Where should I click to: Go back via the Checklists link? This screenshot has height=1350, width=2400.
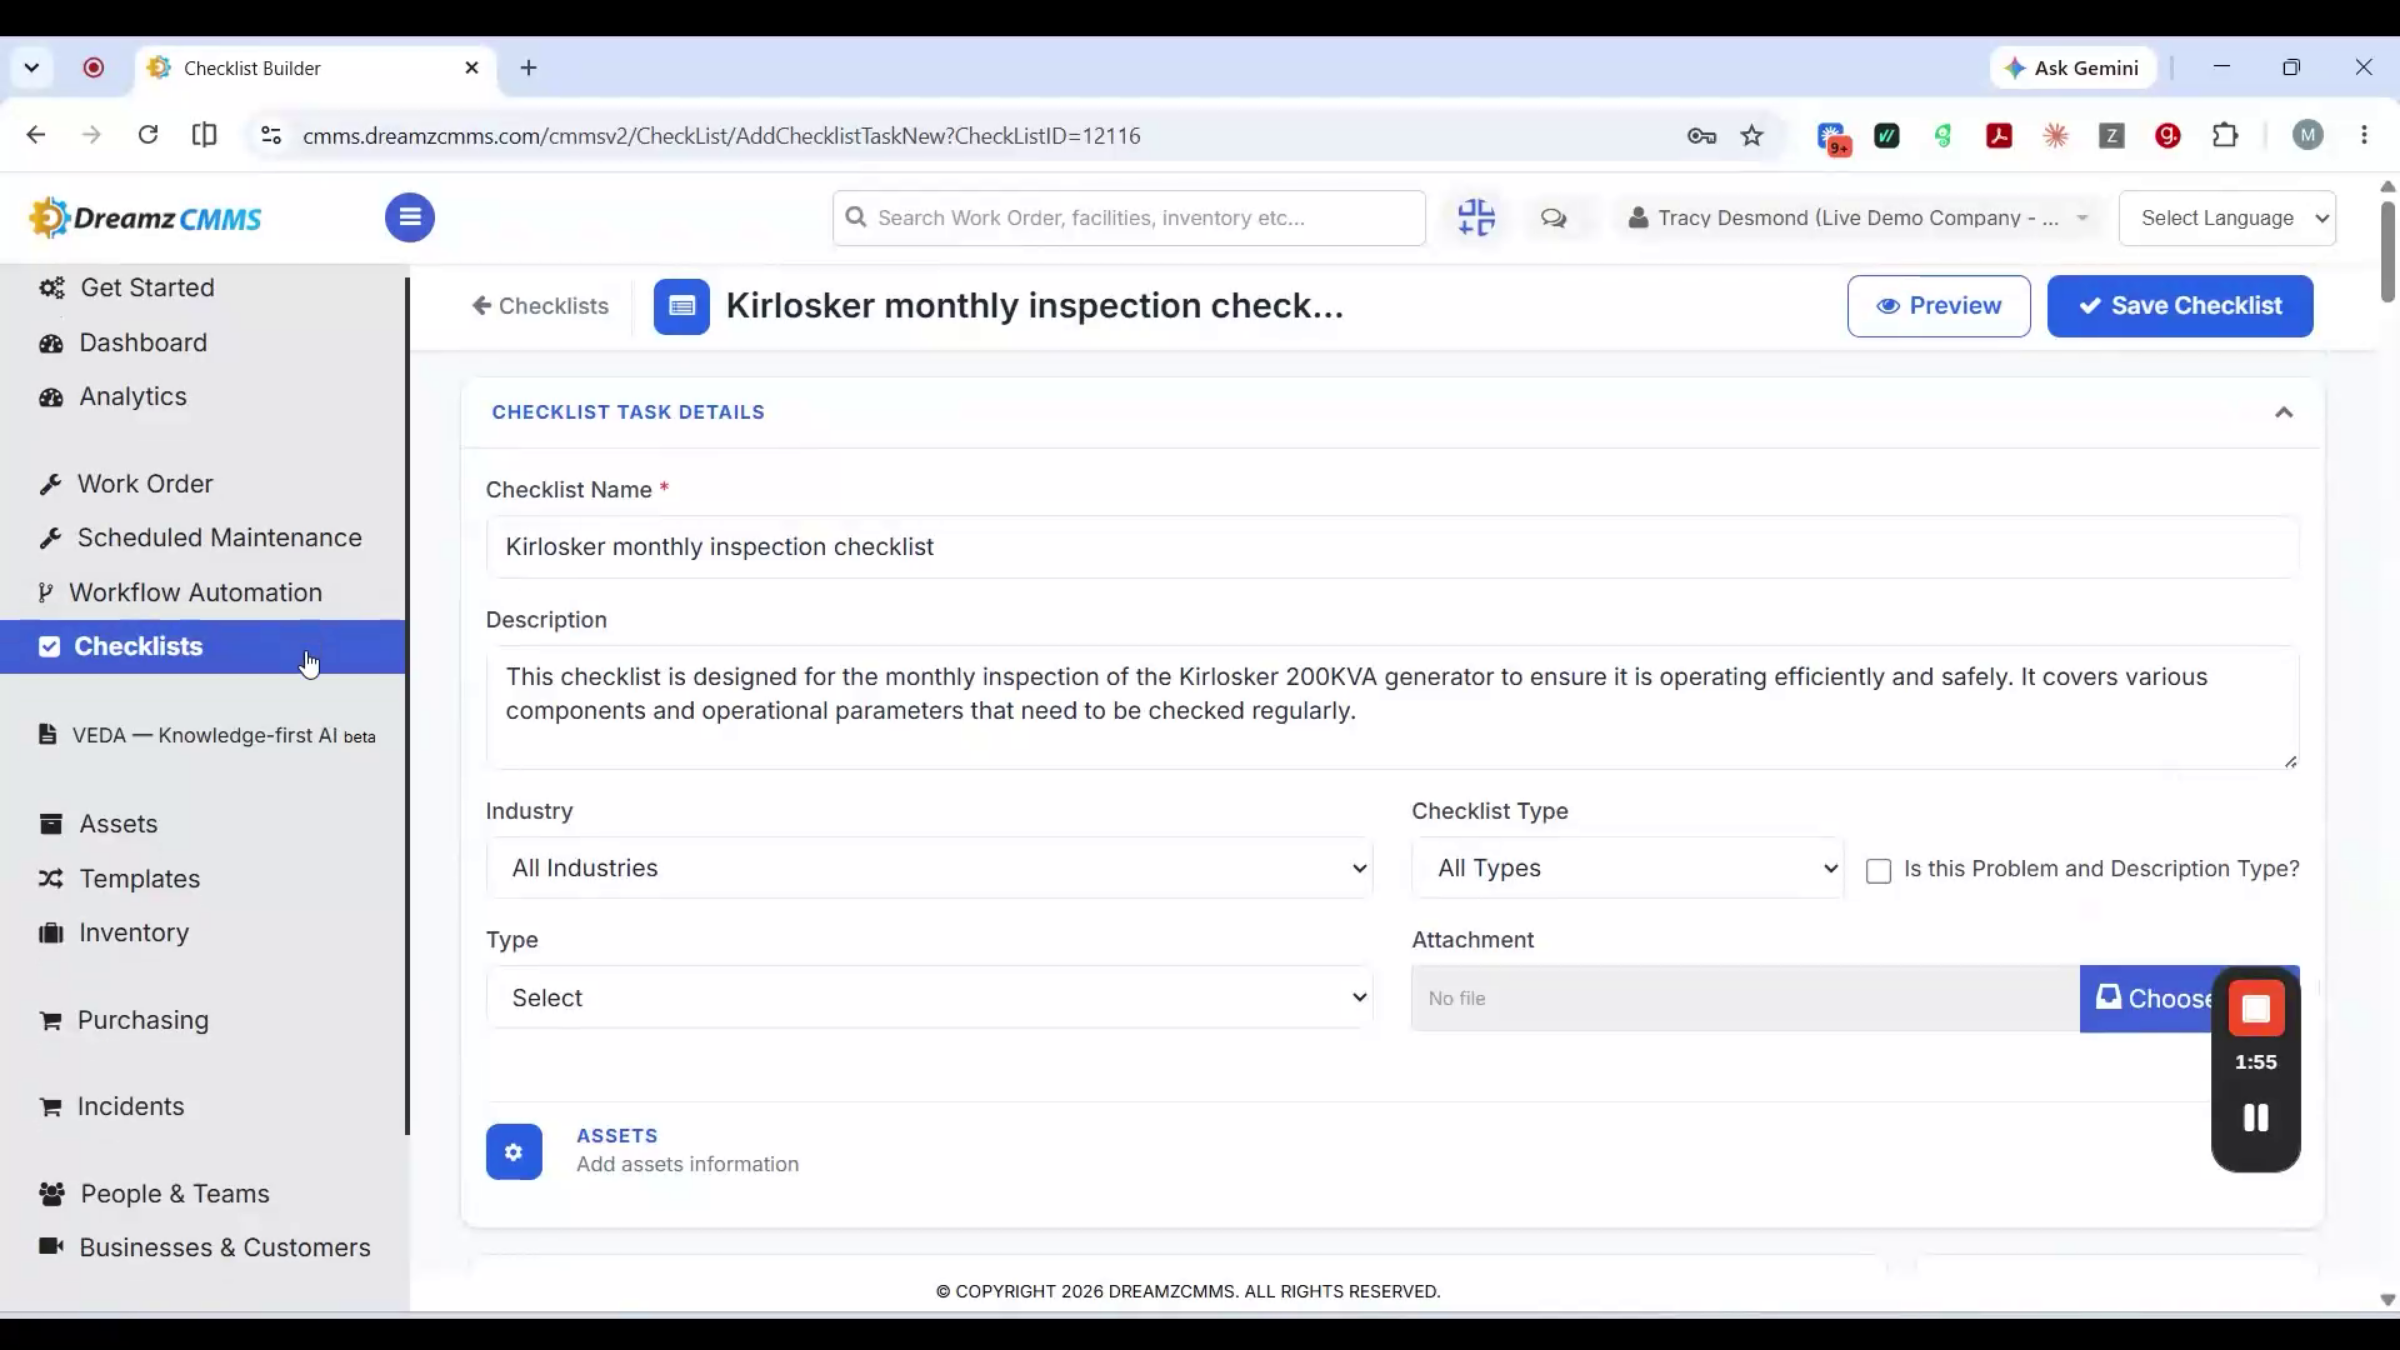tap(540, 306)
